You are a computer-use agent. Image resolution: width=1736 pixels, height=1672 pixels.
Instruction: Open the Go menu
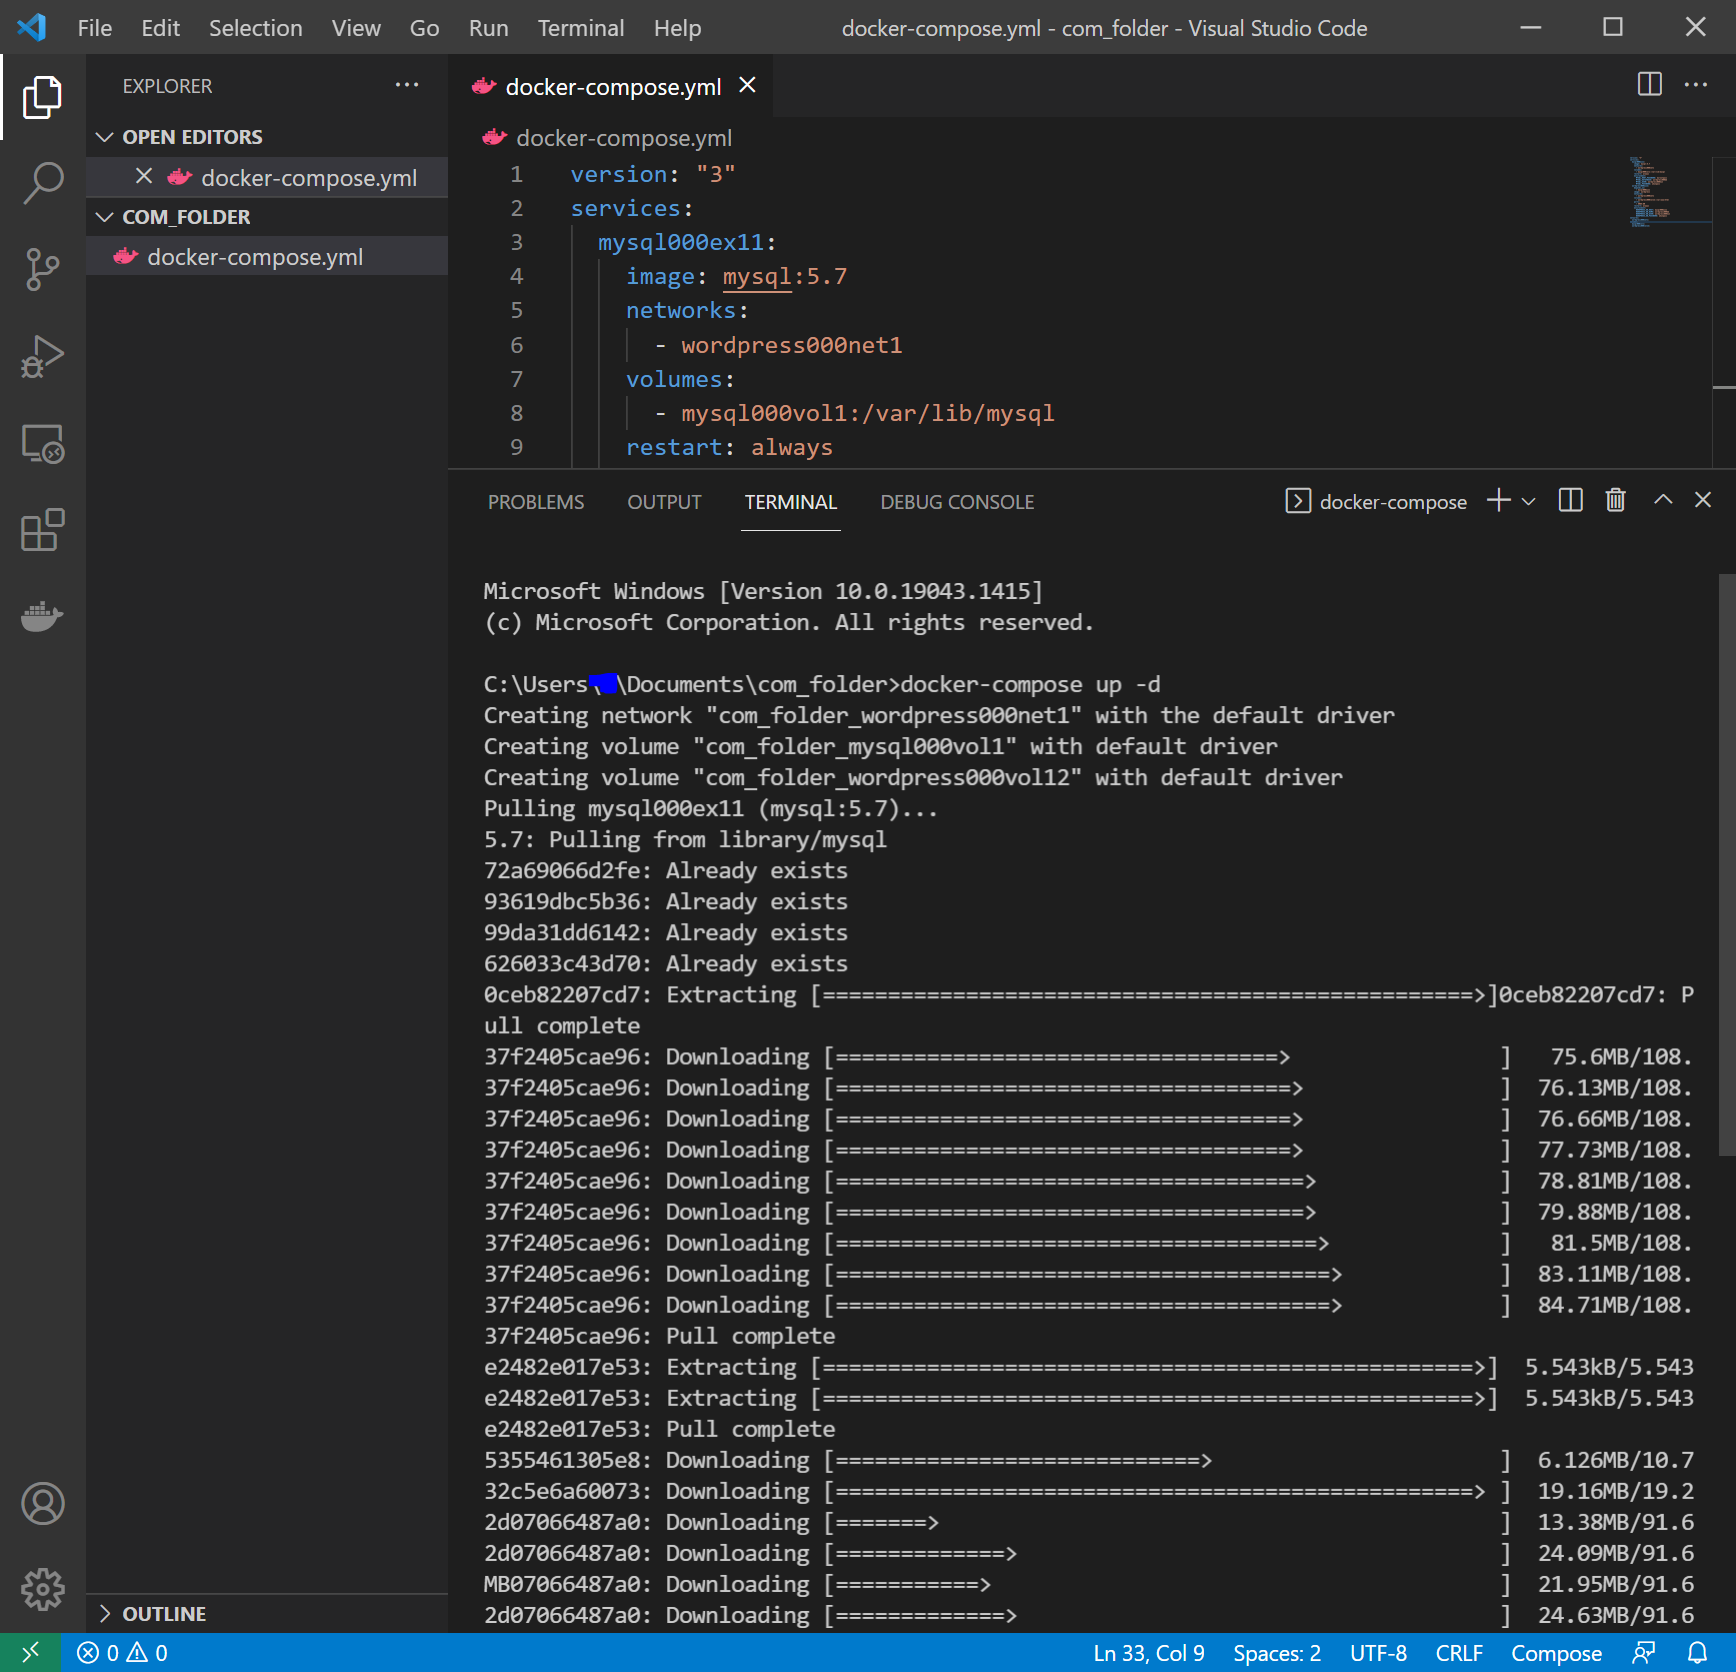click(x=424, y=28)
